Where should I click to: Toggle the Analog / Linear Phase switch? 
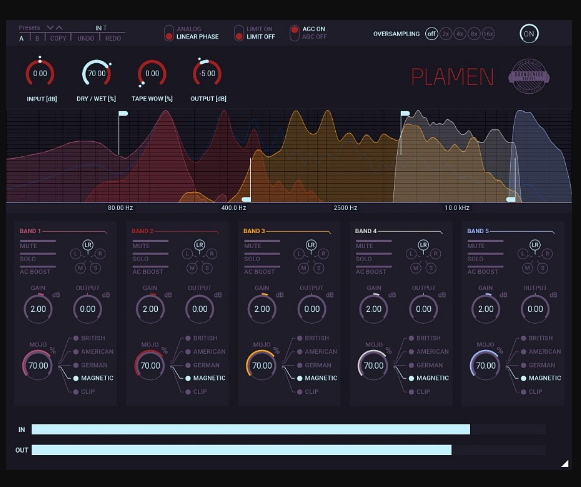coord(169,33)
